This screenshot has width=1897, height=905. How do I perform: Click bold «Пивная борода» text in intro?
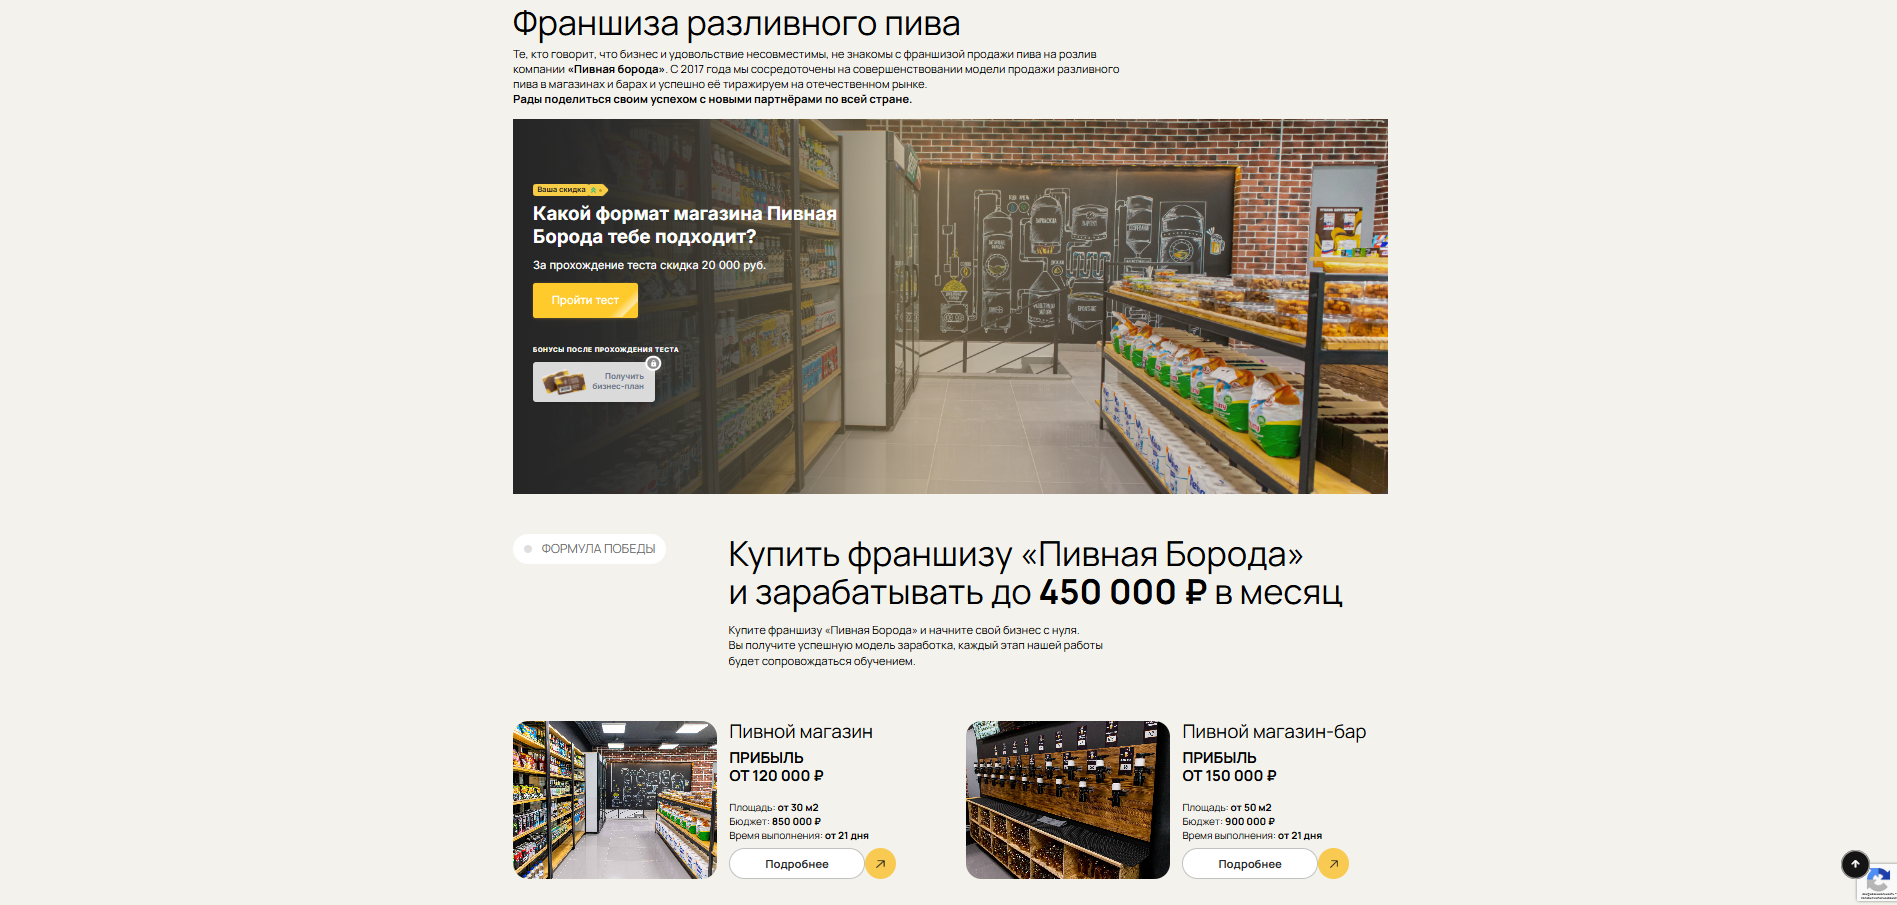point(617,69)
